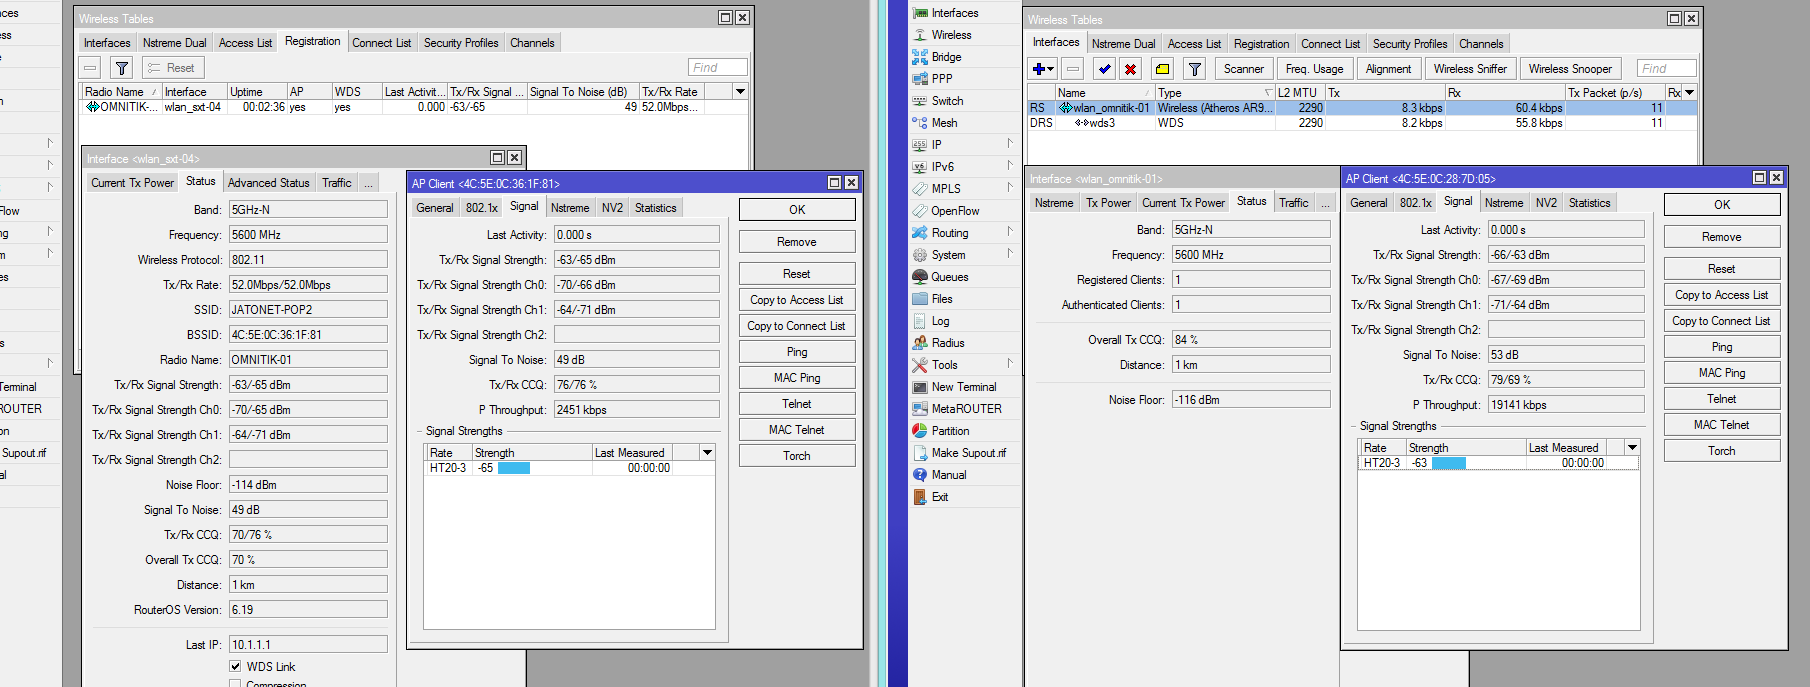The height and width of the screenshot is (687, 1810).
Task: Open the Switch sidebar item
Action: point(947,101)
